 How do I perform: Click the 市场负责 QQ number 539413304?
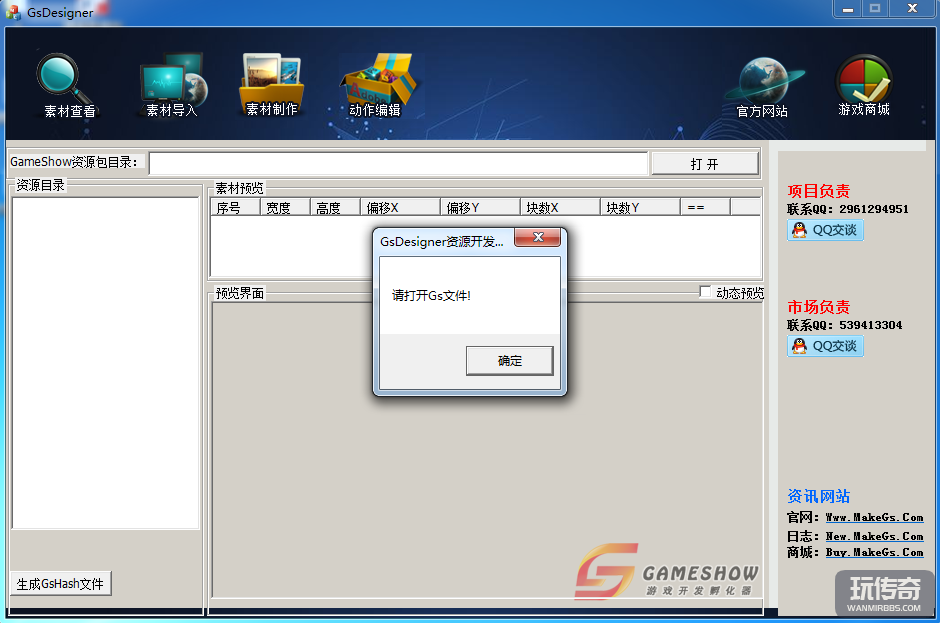[870, 325]
